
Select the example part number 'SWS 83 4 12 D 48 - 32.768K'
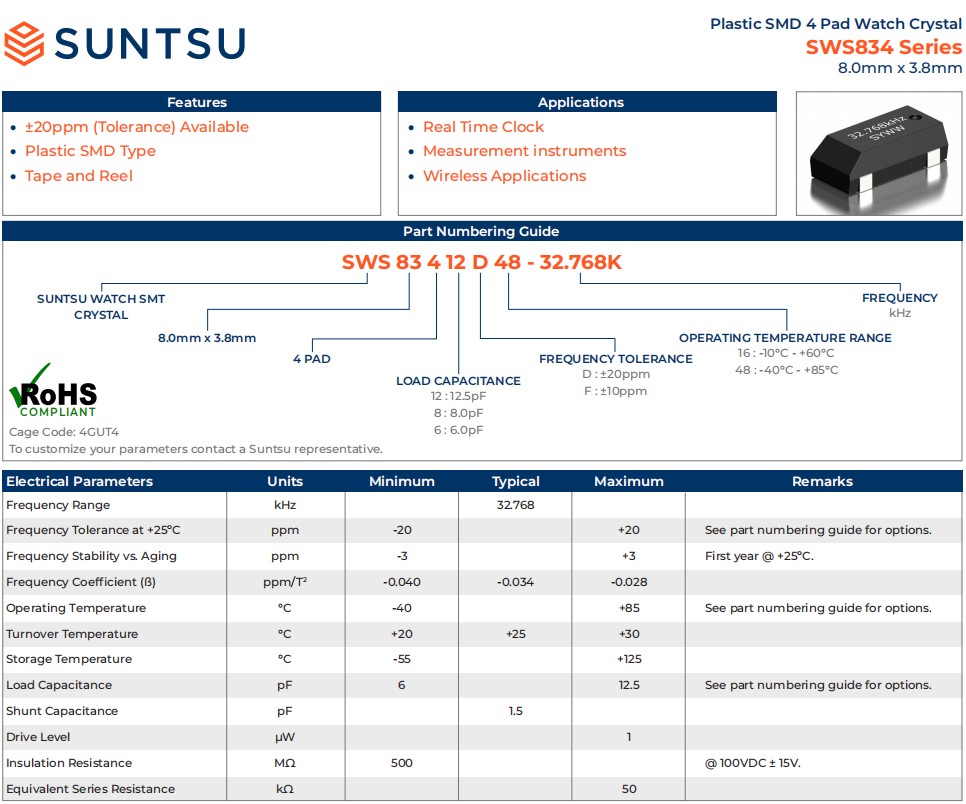(482, 262)
